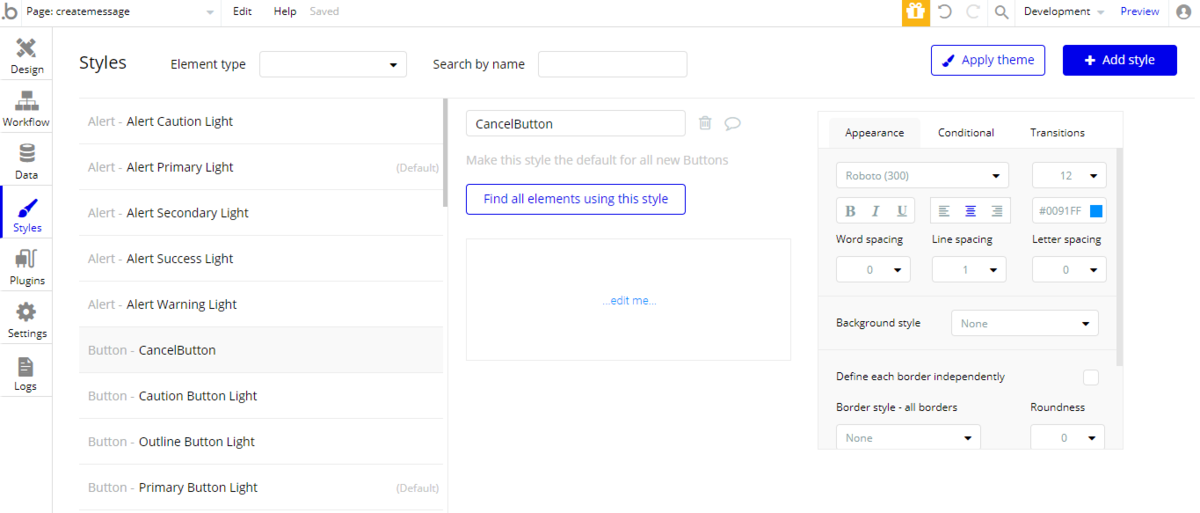Click Find all elements using this style
The height and width of the screenshot is (513, 1200).
click(x=575, y=199)
